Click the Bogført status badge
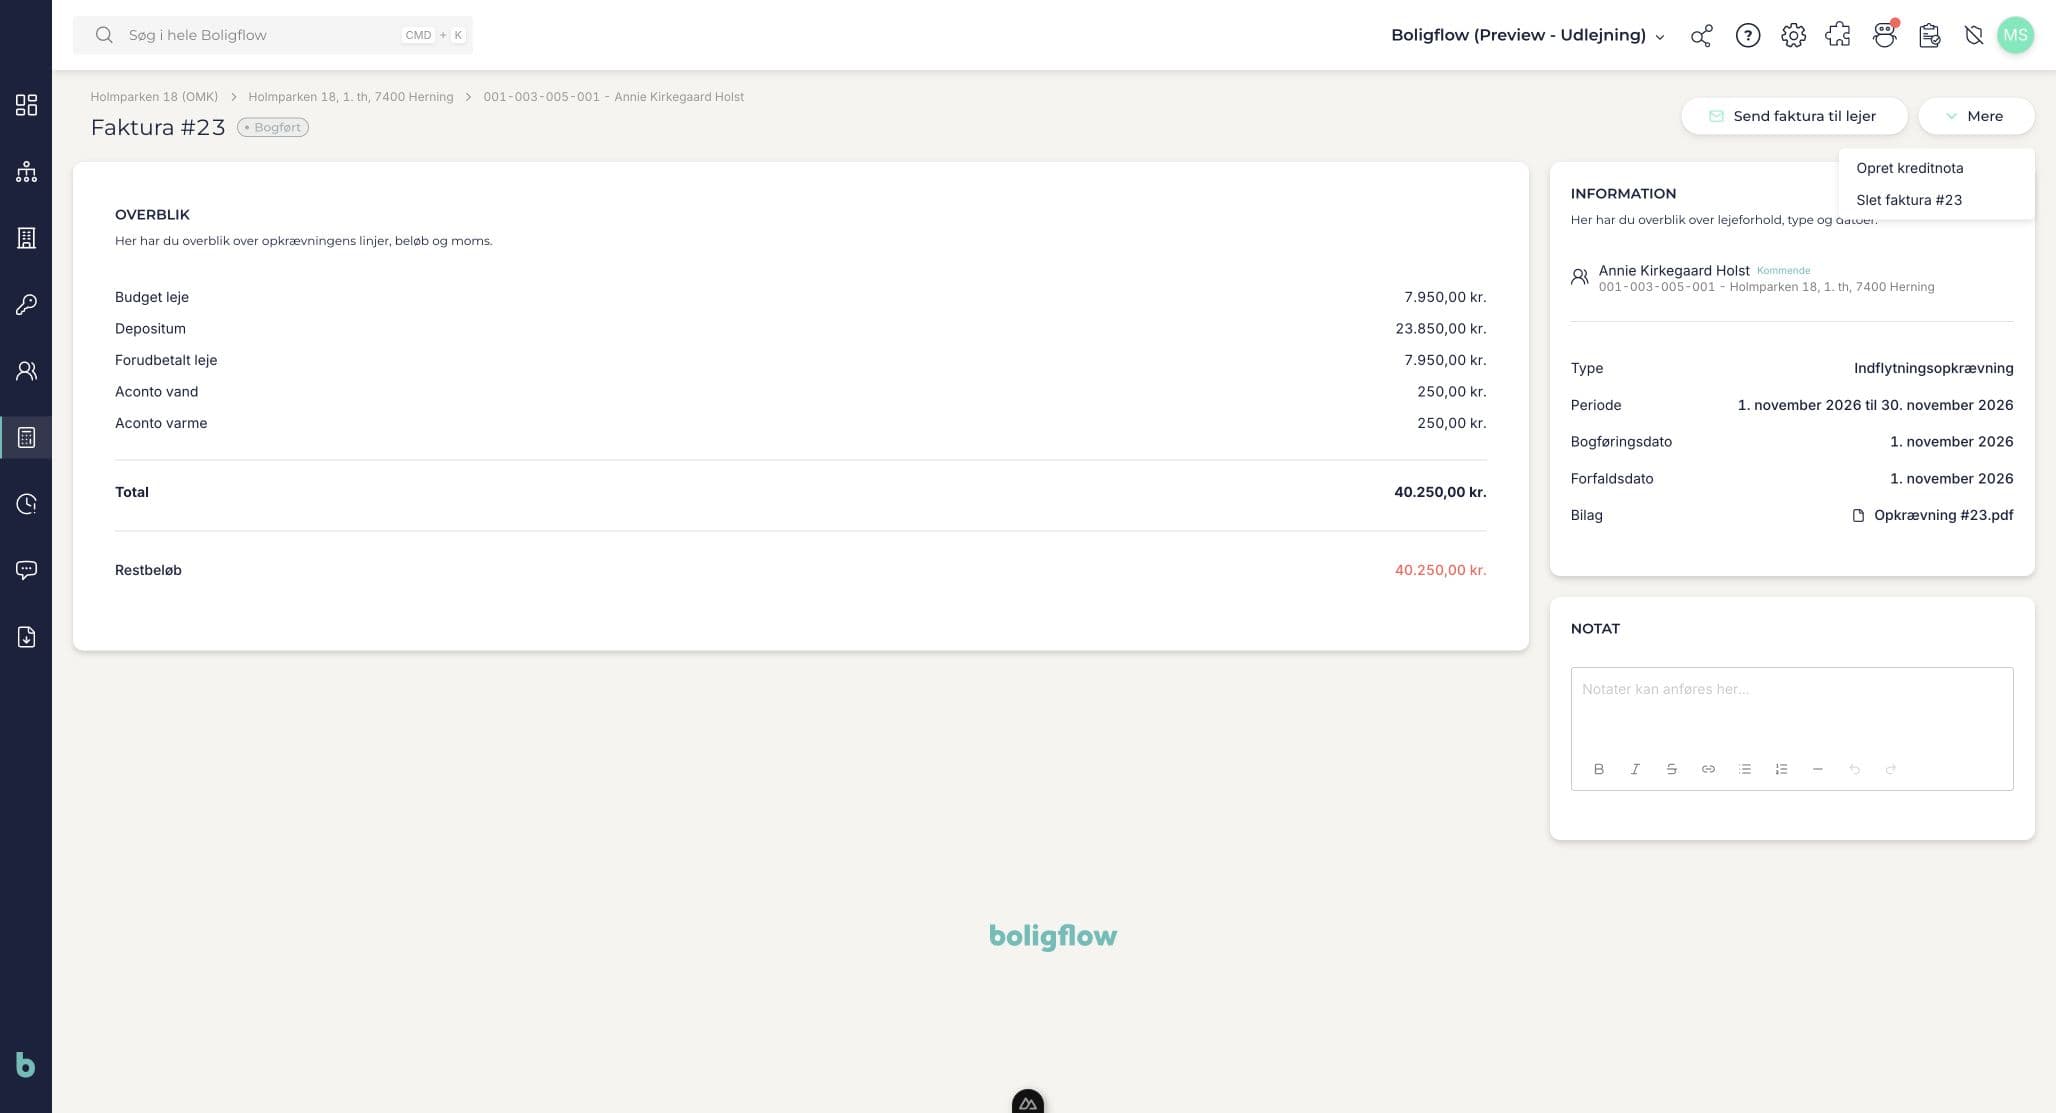 pos(272,127)
